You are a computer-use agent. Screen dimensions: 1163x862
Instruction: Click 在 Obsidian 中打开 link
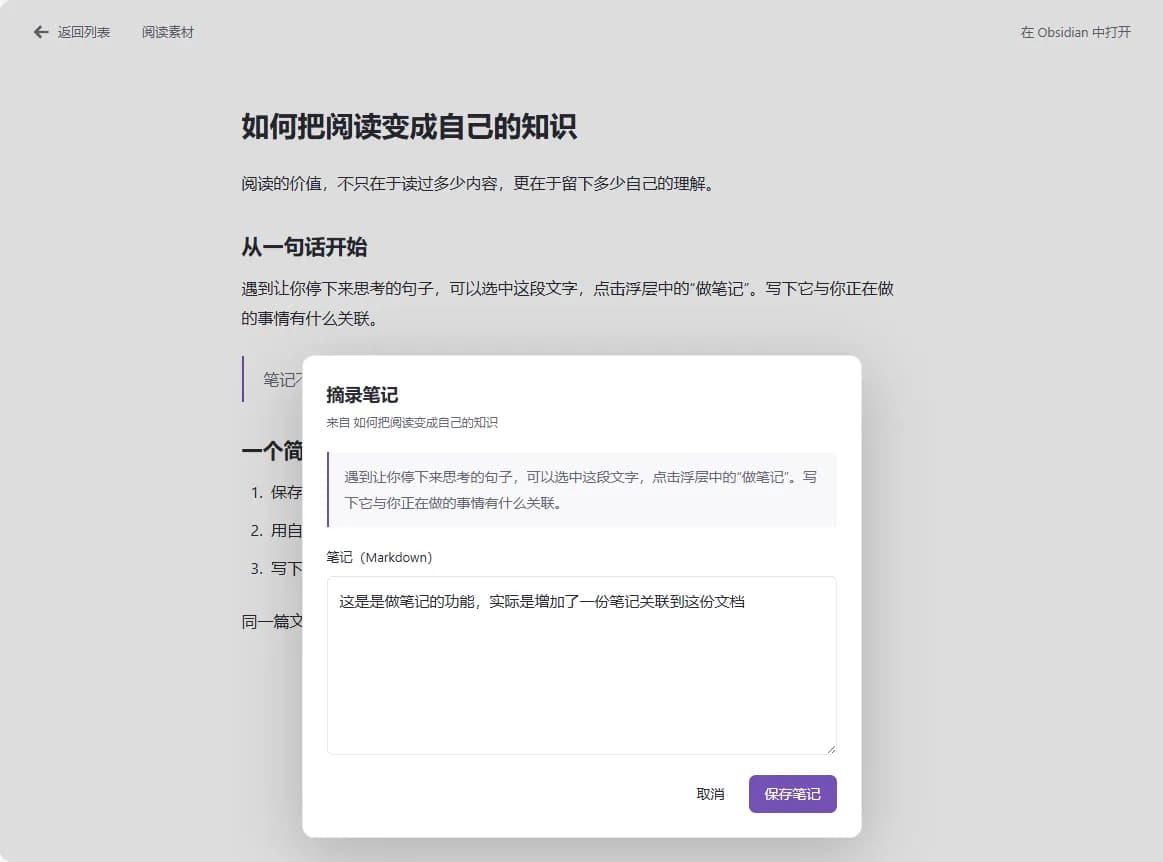tap(1075, 32)
